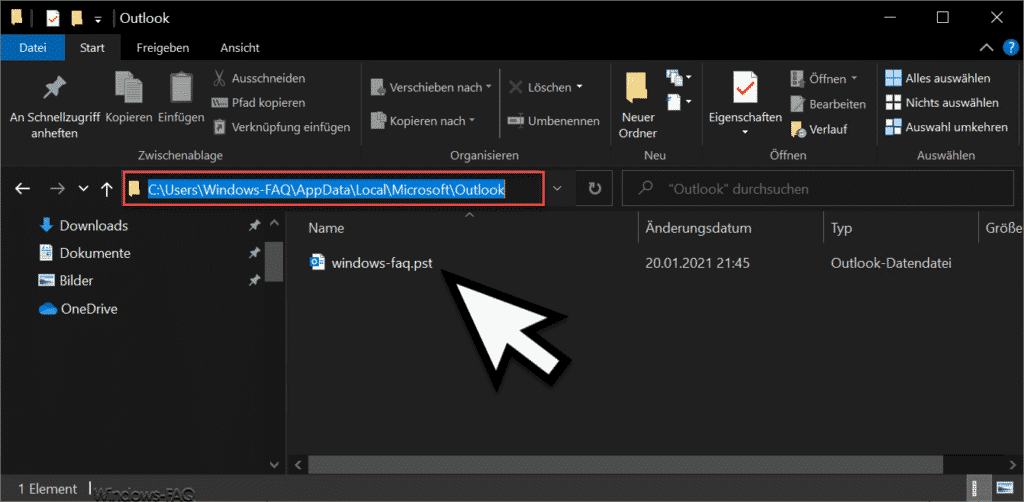Open the Einfacher Zugriff dropdown
Screen dimensions: 1024x502
click(x=679, y=102)
